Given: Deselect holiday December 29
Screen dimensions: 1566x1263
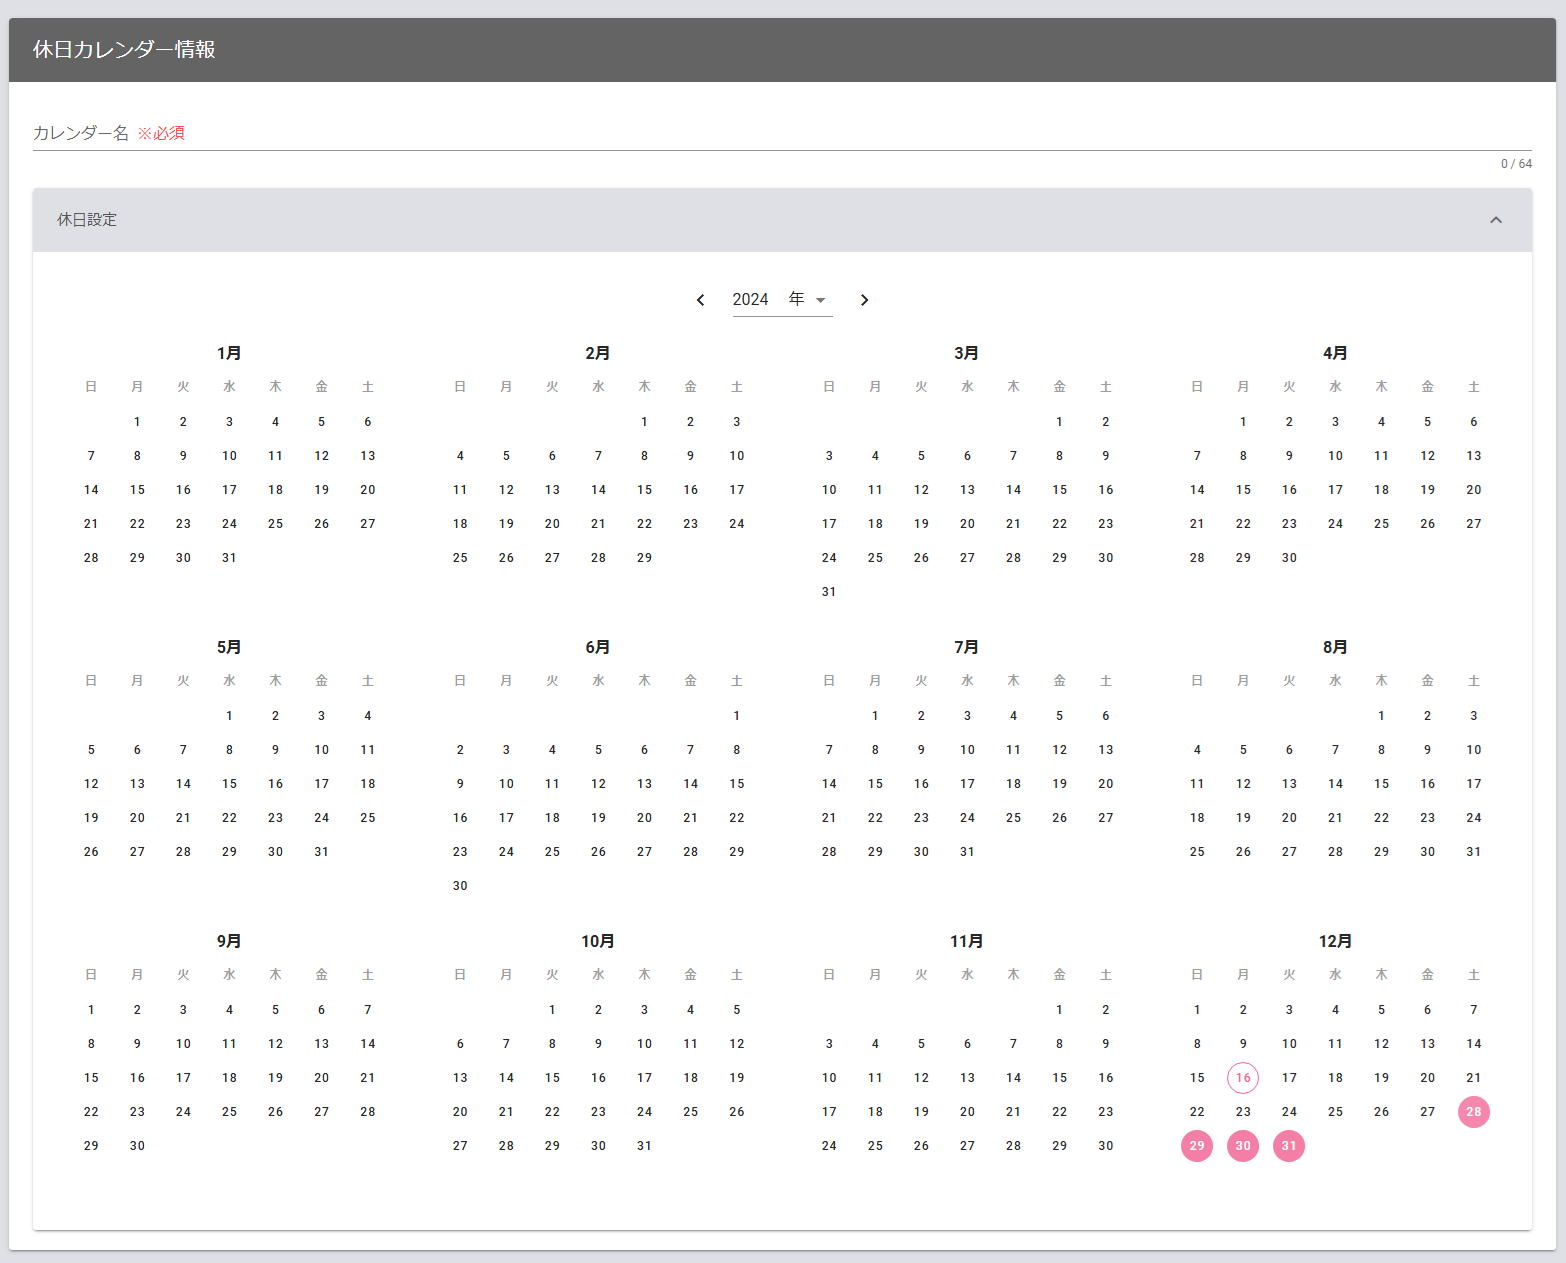Looking at the screenshot, I should pos(1197,1146).
